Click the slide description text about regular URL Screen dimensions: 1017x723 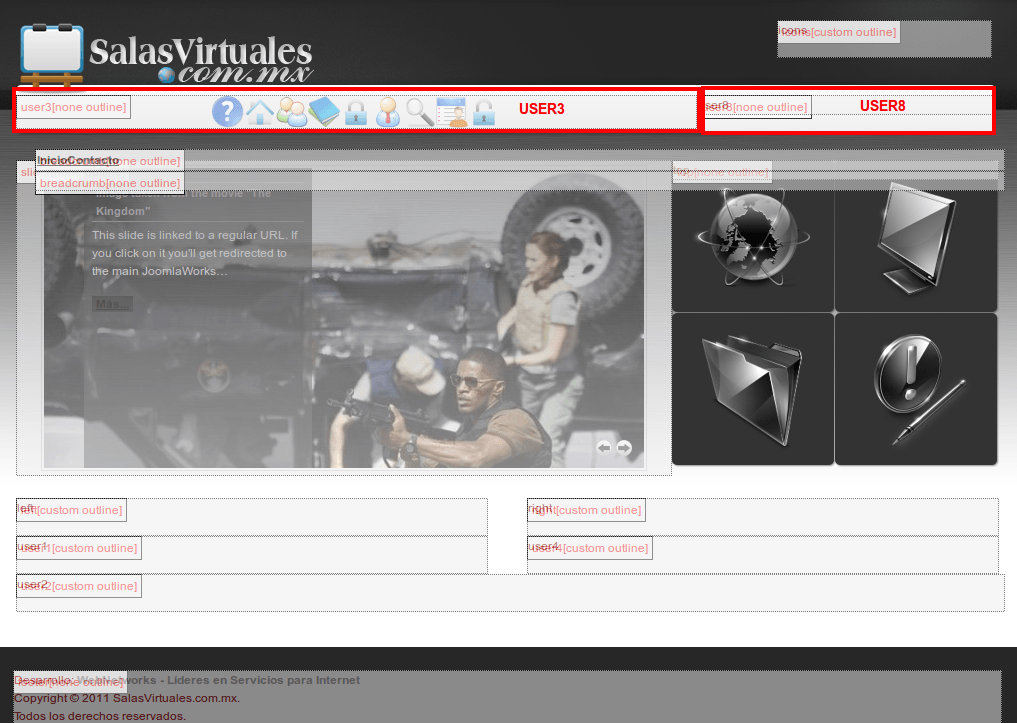coord(195,253)
